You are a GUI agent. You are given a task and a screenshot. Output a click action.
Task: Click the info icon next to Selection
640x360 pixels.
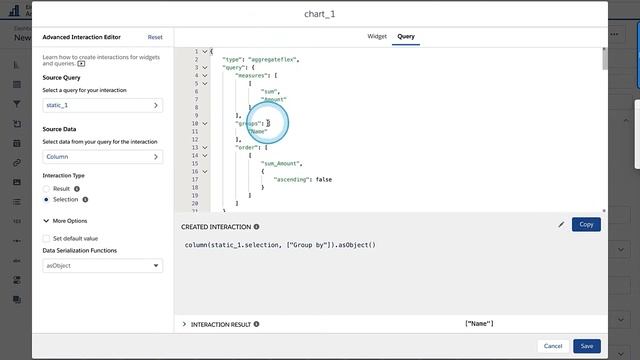(85, 200)
